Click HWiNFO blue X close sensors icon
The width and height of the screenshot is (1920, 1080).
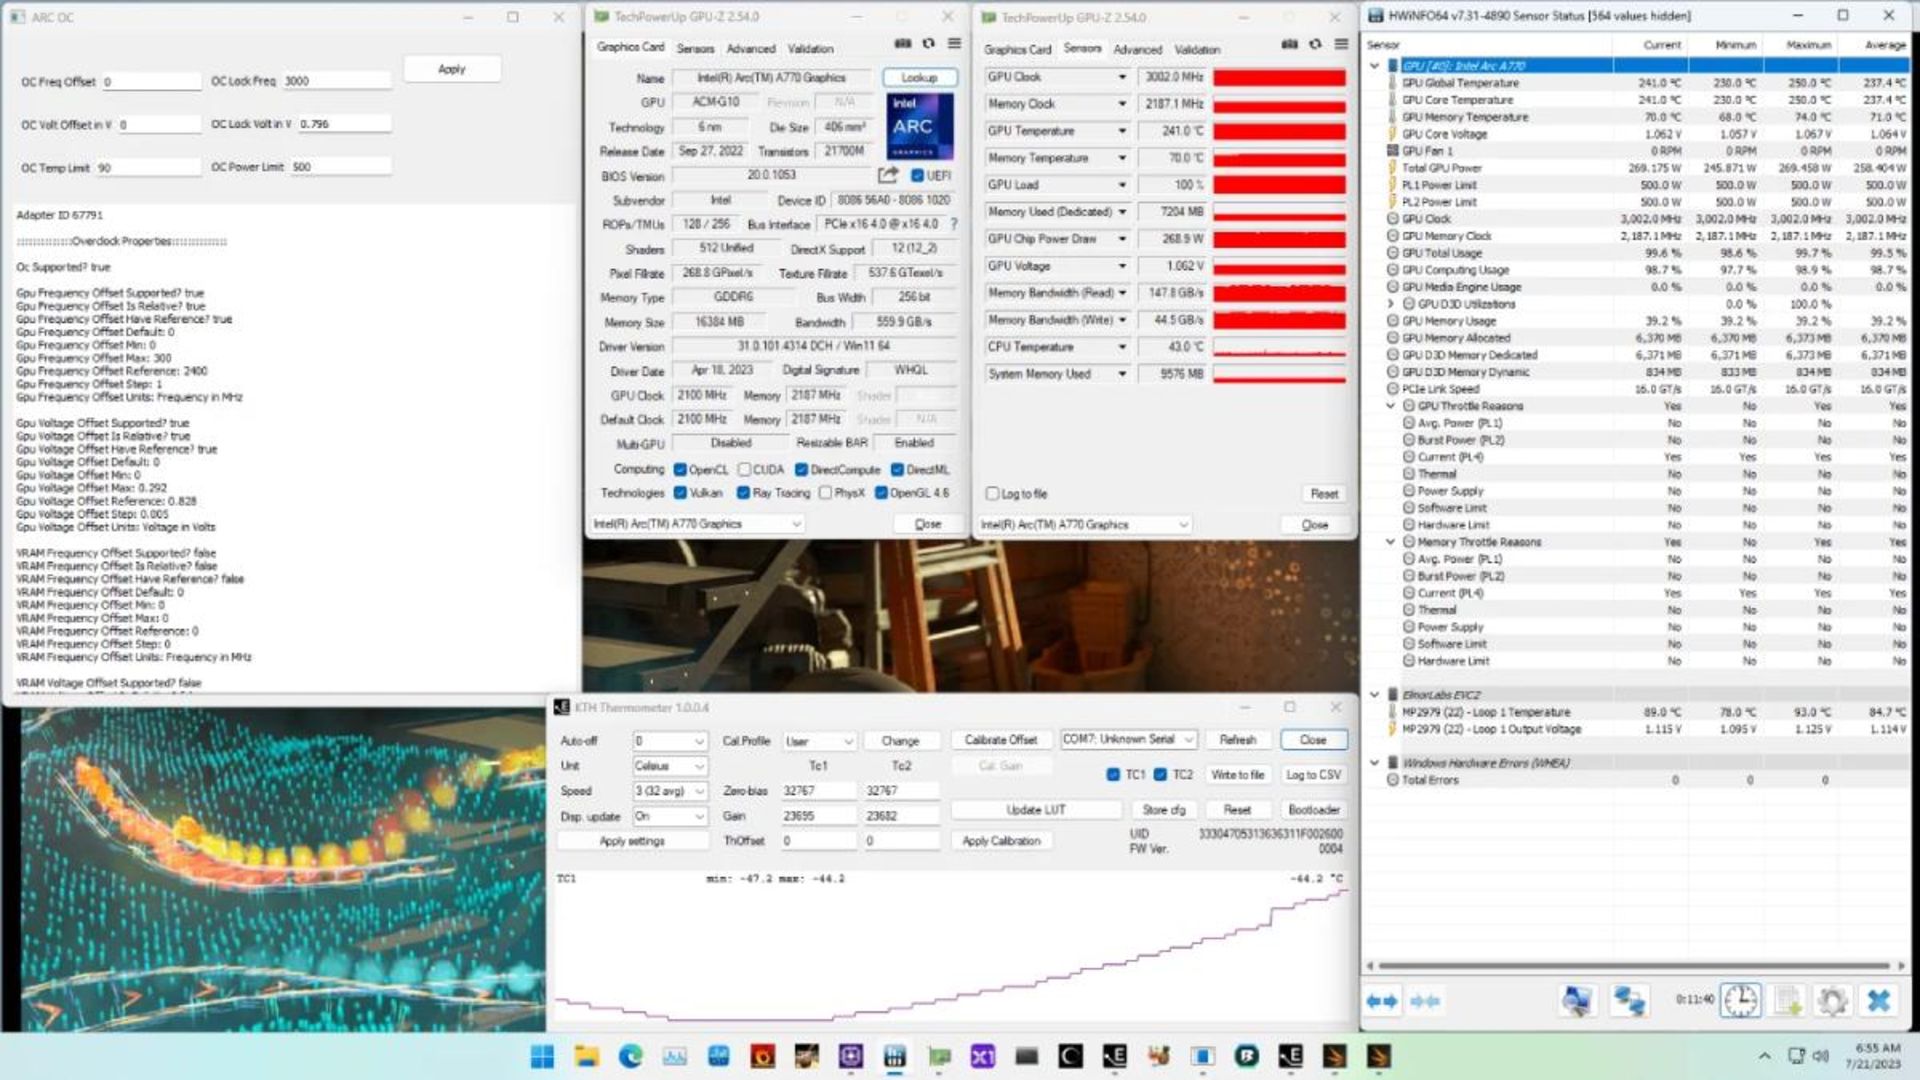click(1879, 1001)
